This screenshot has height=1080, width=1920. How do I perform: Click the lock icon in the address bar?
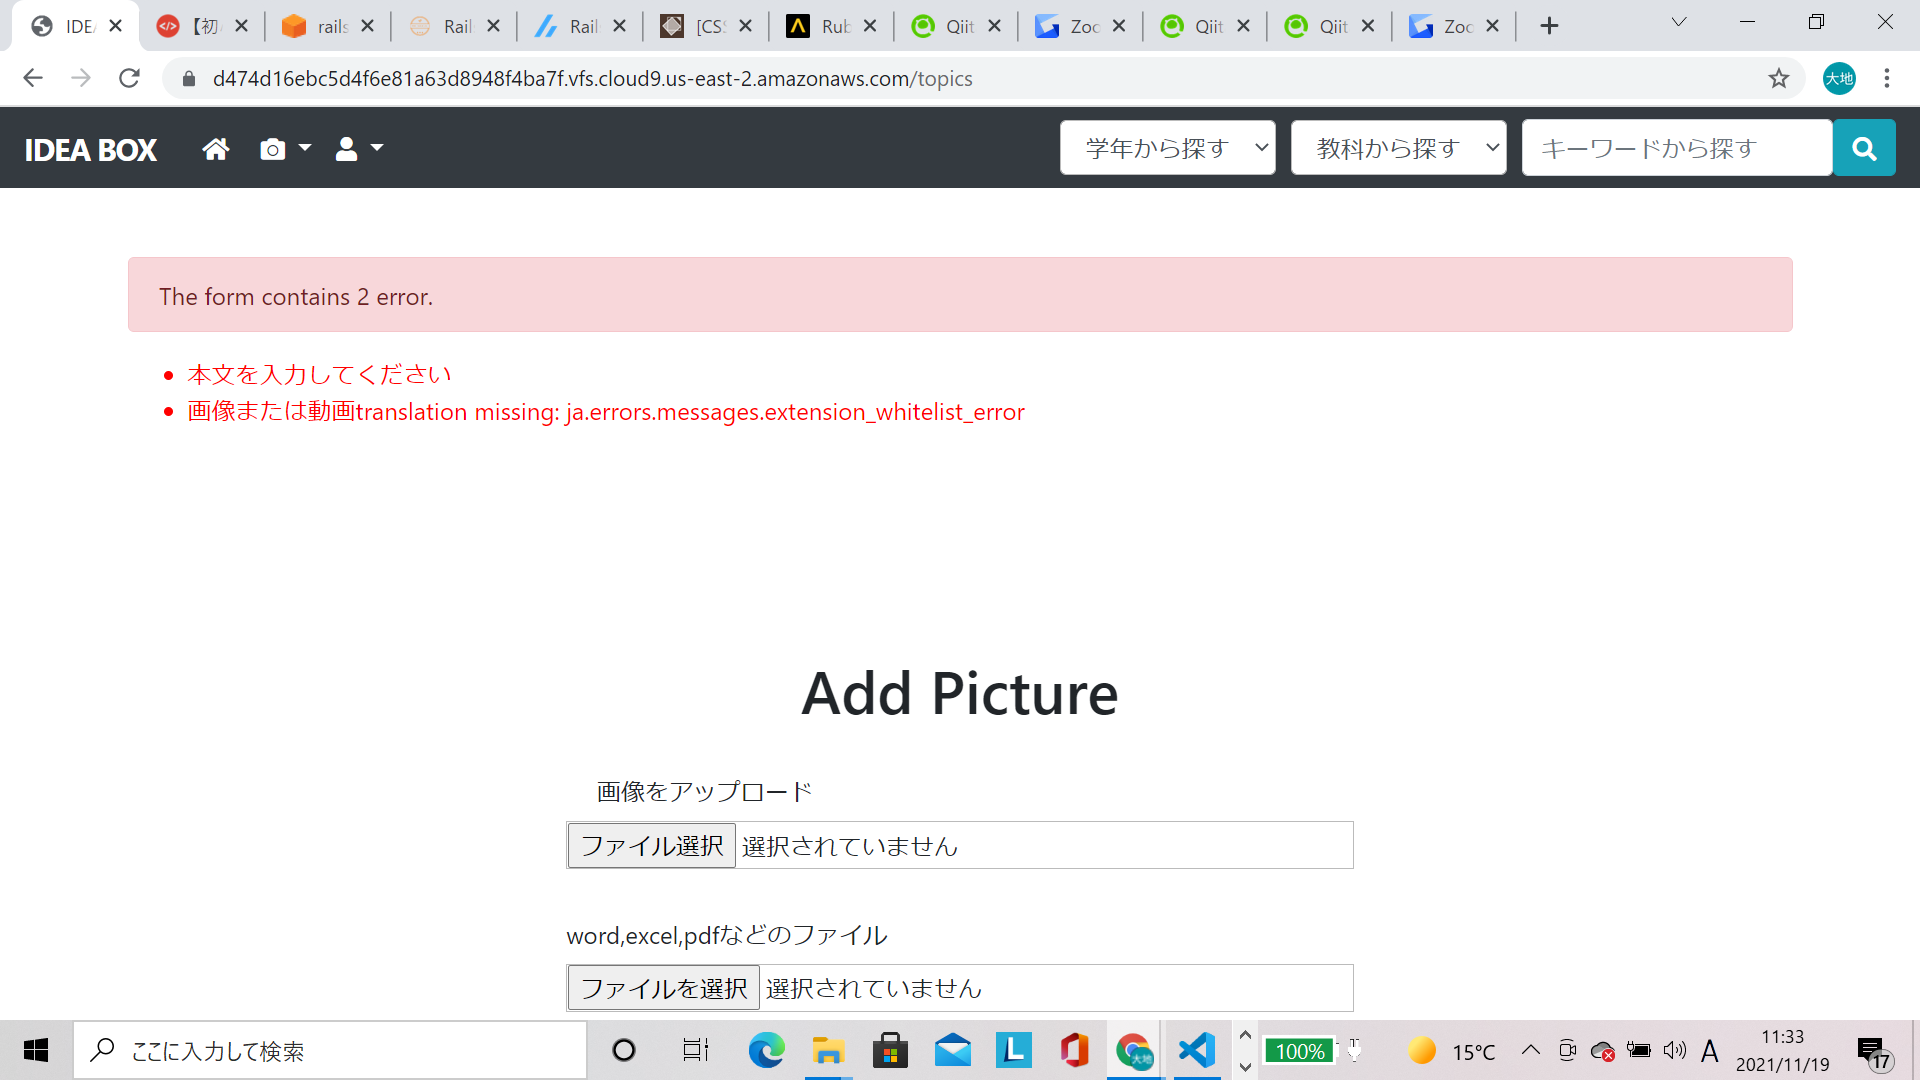point(188,78)
